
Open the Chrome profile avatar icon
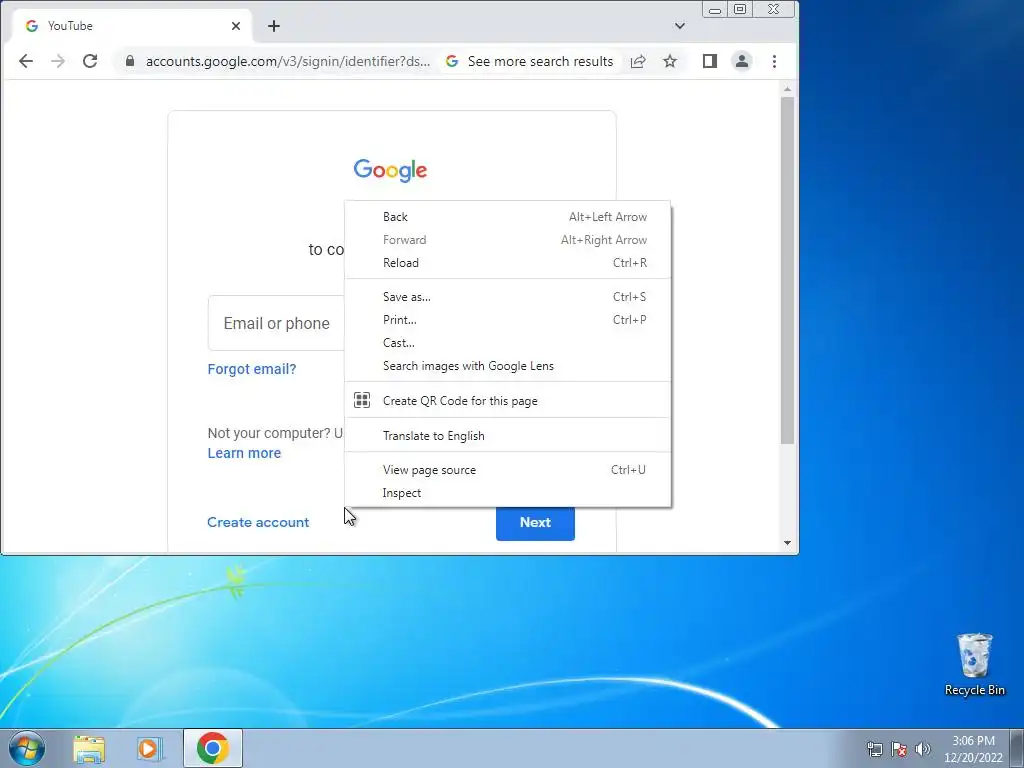[x=742, y=61]
